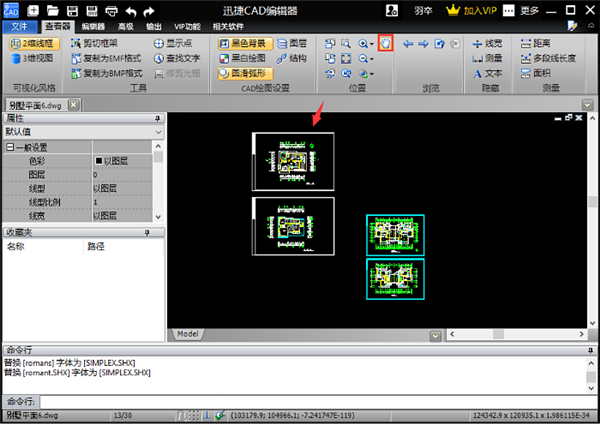Click the fit to window icon
600x424 pixels.
coord(346,59)
